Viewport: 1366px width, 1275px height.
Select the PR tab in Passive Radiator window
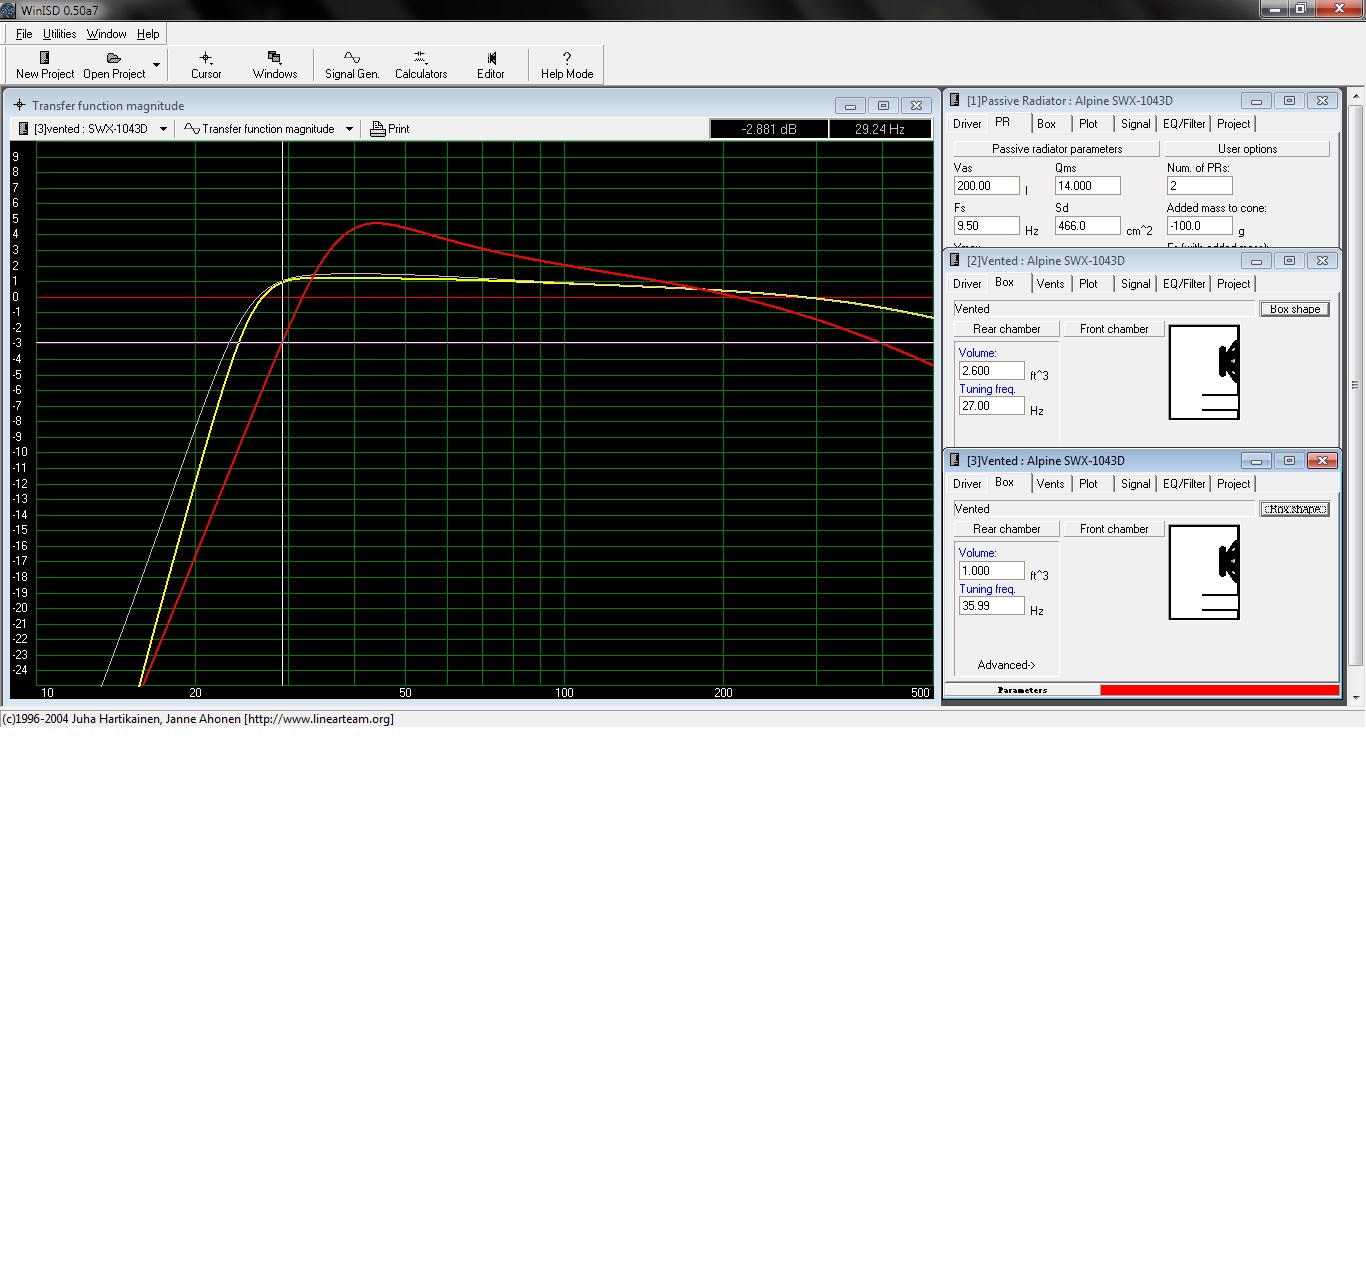[x=1002, y=122]
